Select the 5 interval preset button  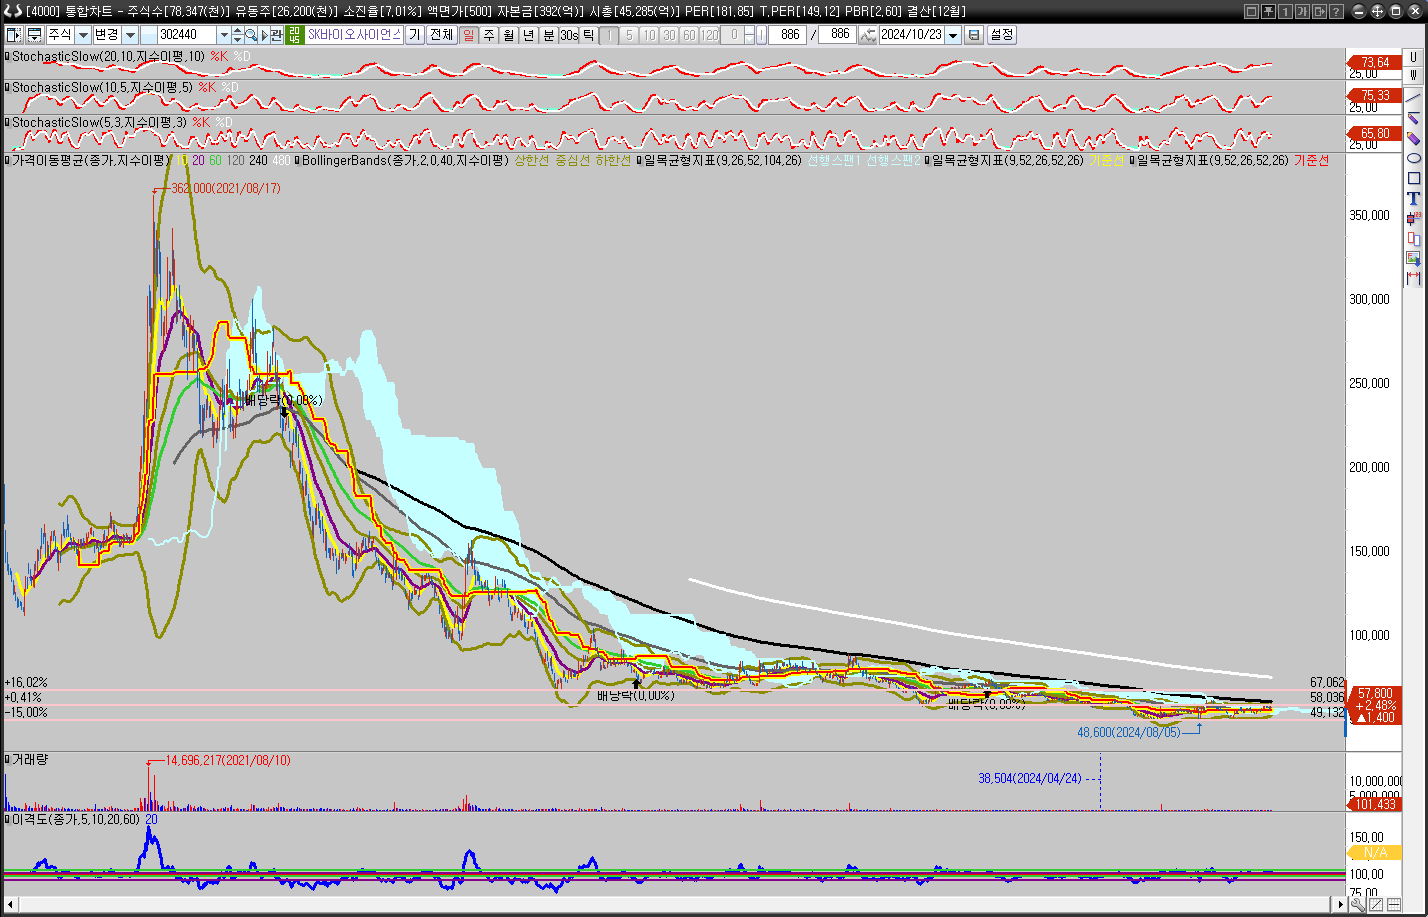[x=629, y=35]
